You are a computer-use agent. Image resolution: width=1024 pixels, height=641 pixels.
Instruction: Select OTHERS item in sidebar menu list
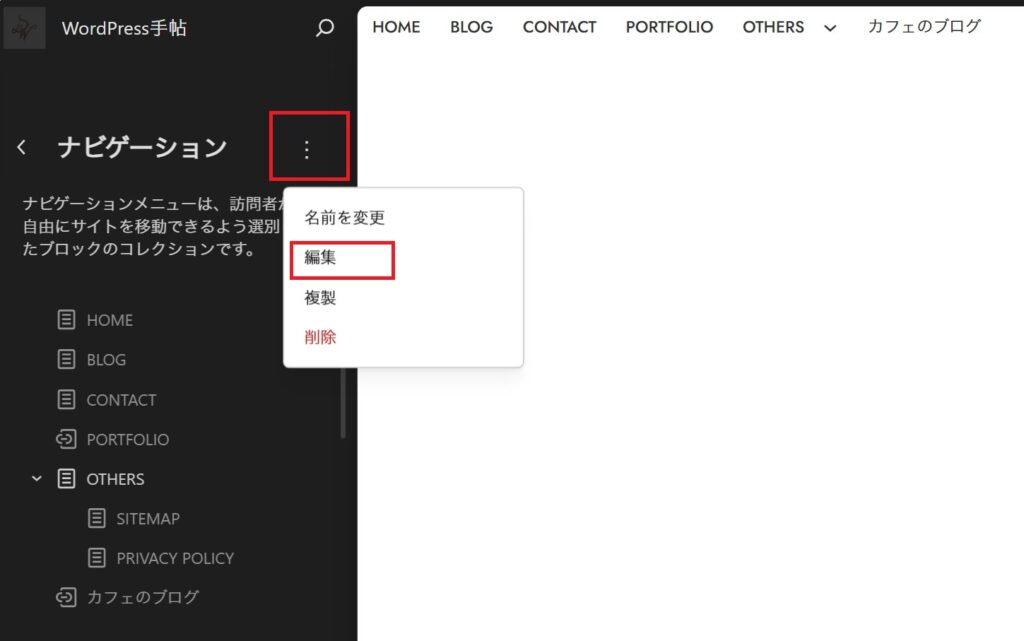pyautogui.click(x=116, y=479)
